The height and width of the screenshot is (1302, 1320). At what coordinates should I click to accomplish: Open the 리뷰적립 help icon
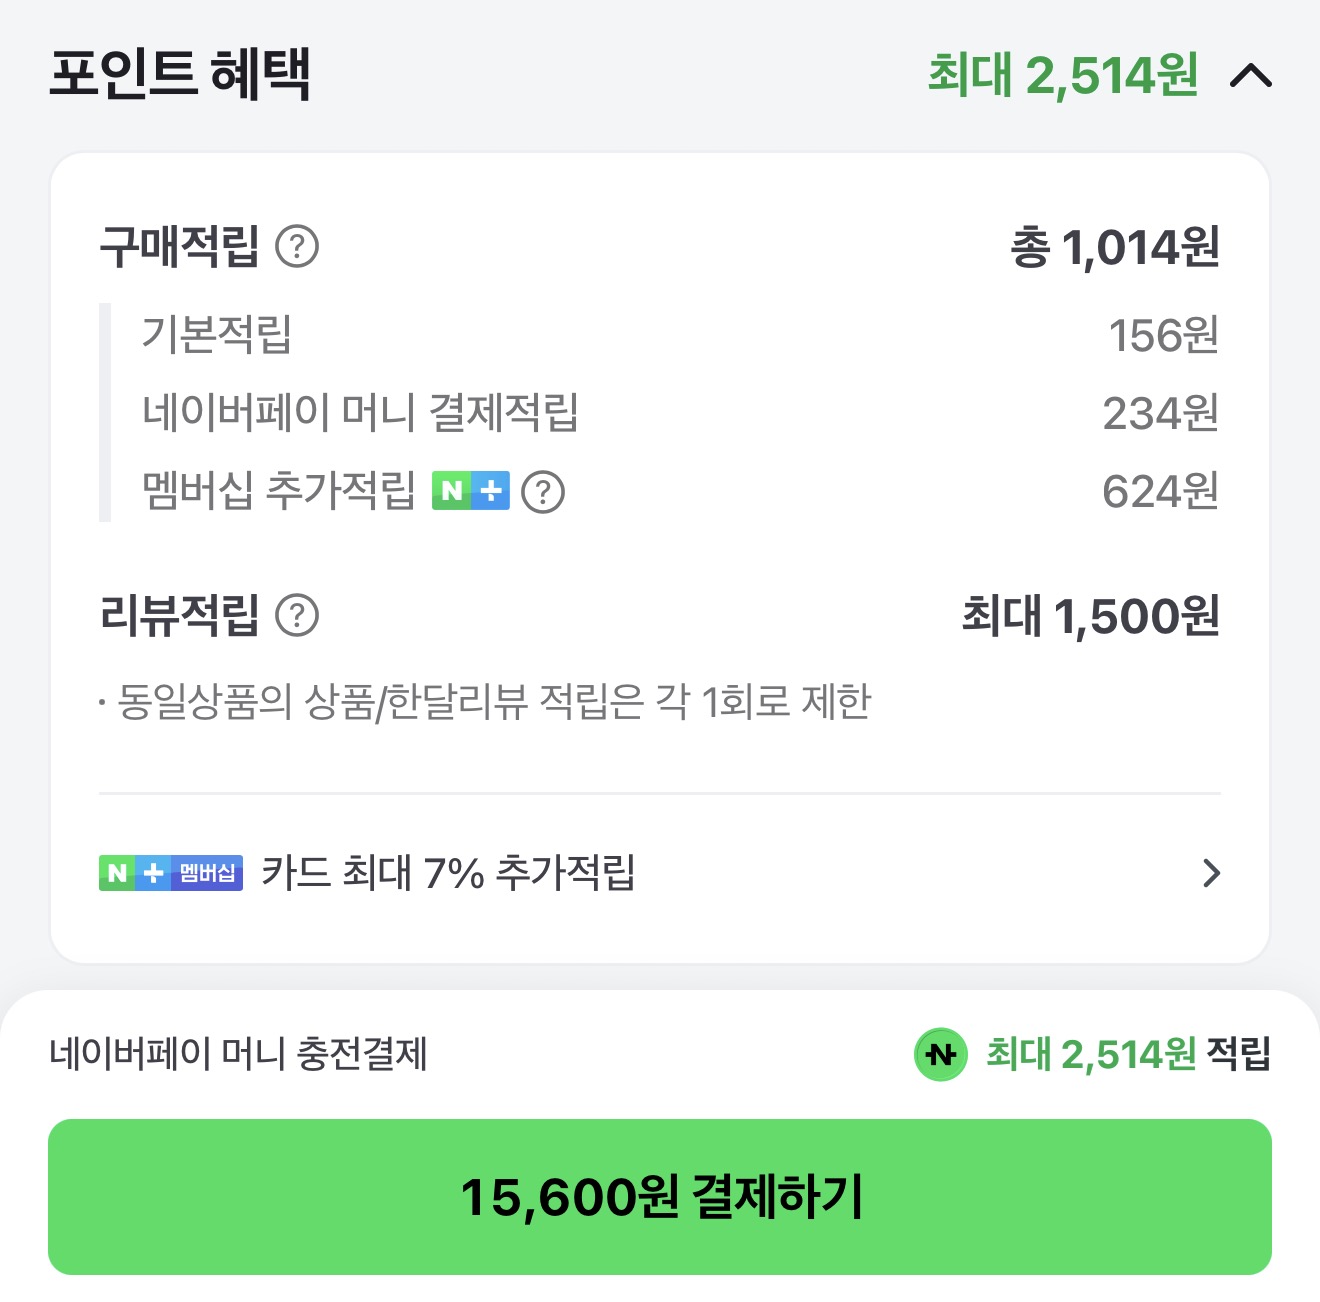[299, 618]
